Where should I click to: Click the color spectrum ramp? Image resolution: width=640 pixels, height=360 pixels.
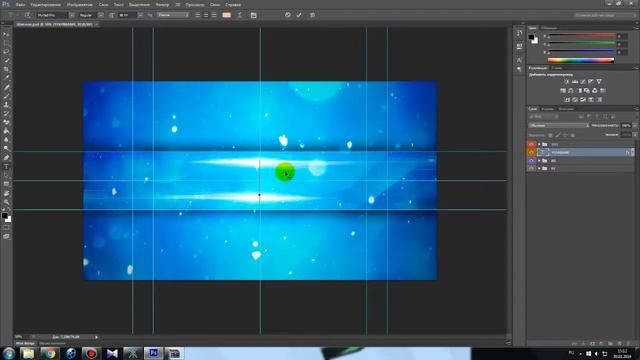581,60
